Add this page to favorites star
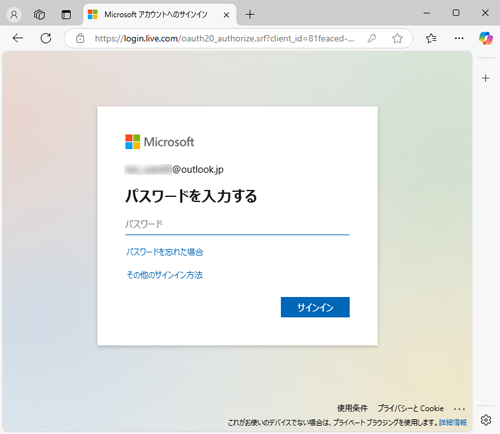500x434 pixels. (397, 39)
